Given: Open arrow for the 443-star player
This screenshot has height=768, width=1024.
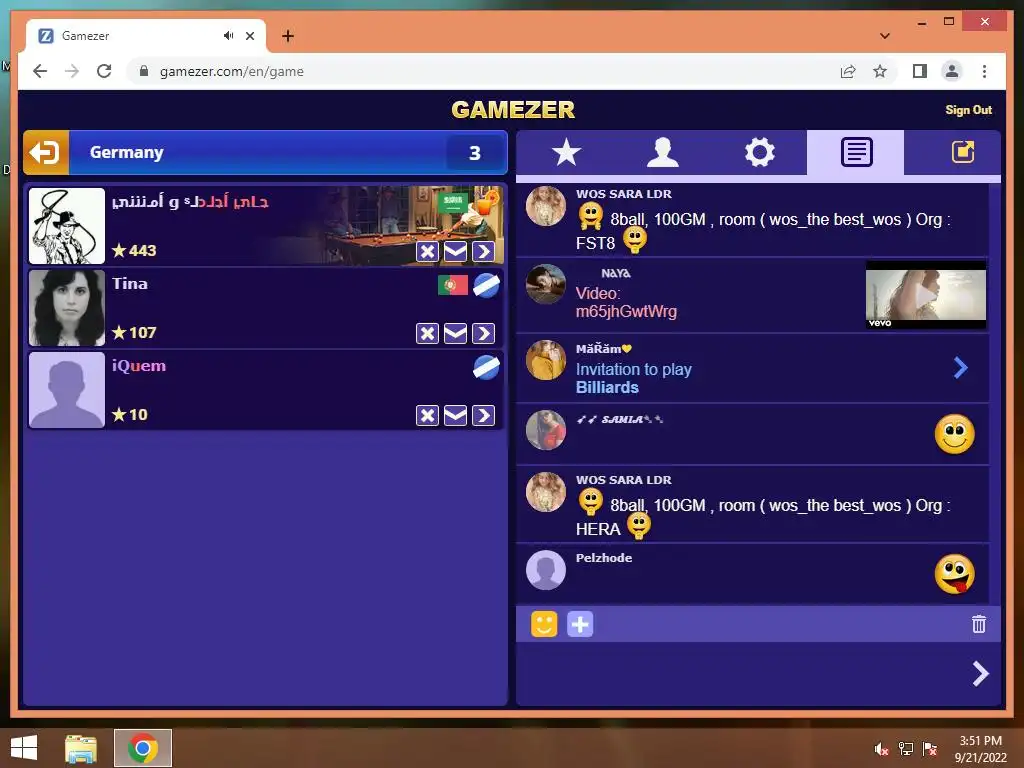Looking at the screenshot, I should [483, 251].
